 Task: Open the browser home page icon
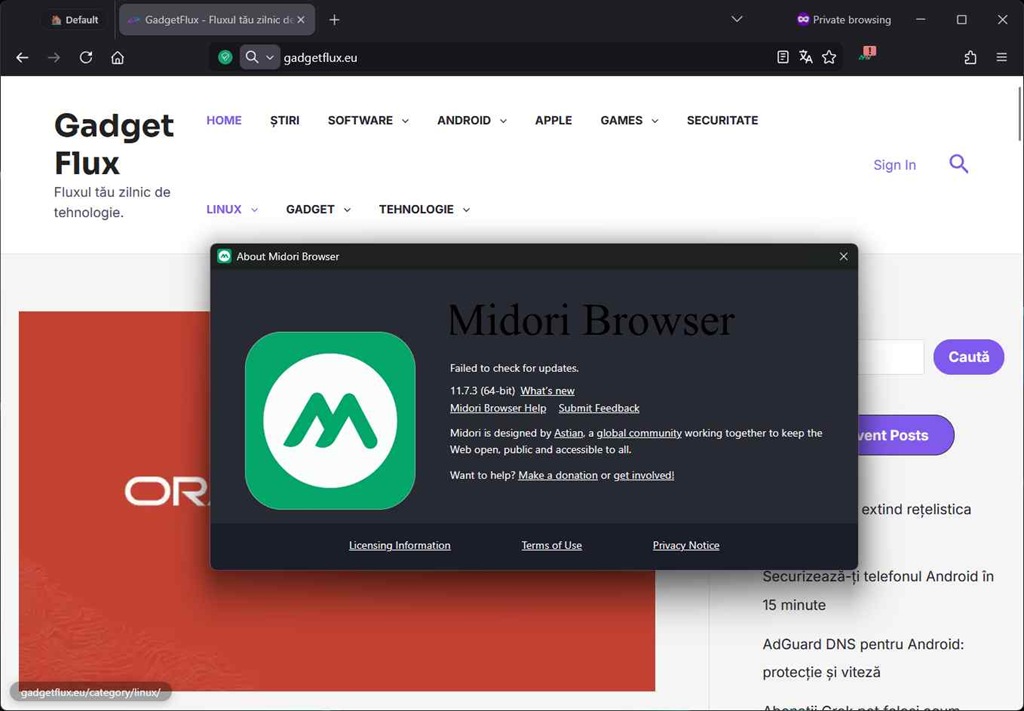tap(118, 57)
